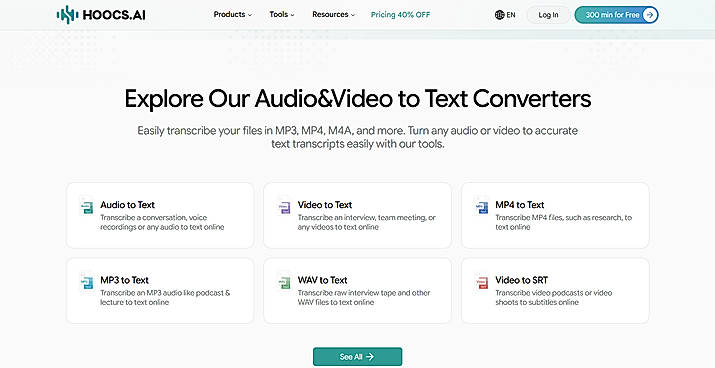Open the MP4 to Text link
Screen dimensions: 715x368
click(520, 205)
